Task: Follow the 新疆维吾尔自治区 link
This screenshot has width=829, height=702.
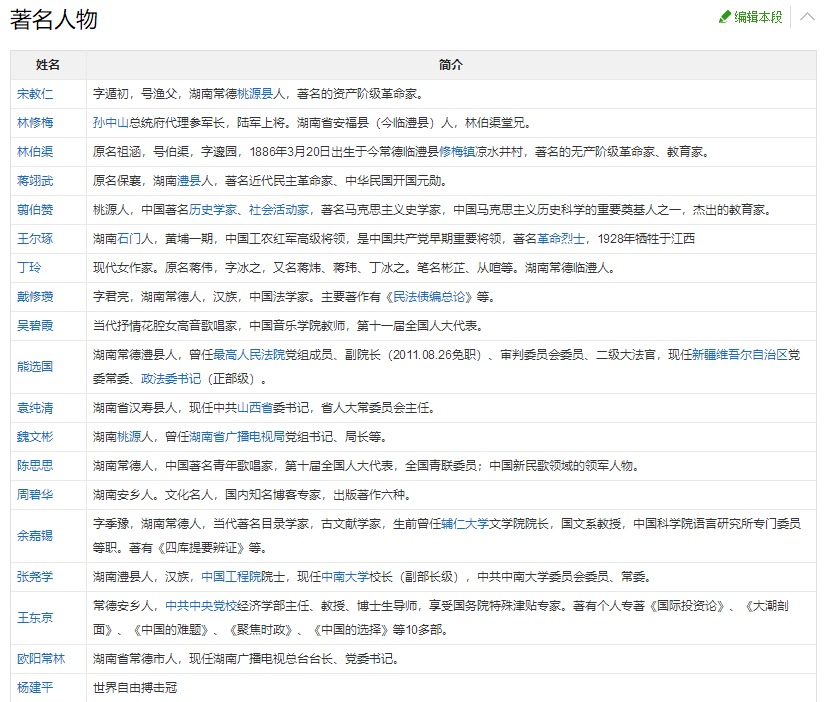Action: [740, 355]
